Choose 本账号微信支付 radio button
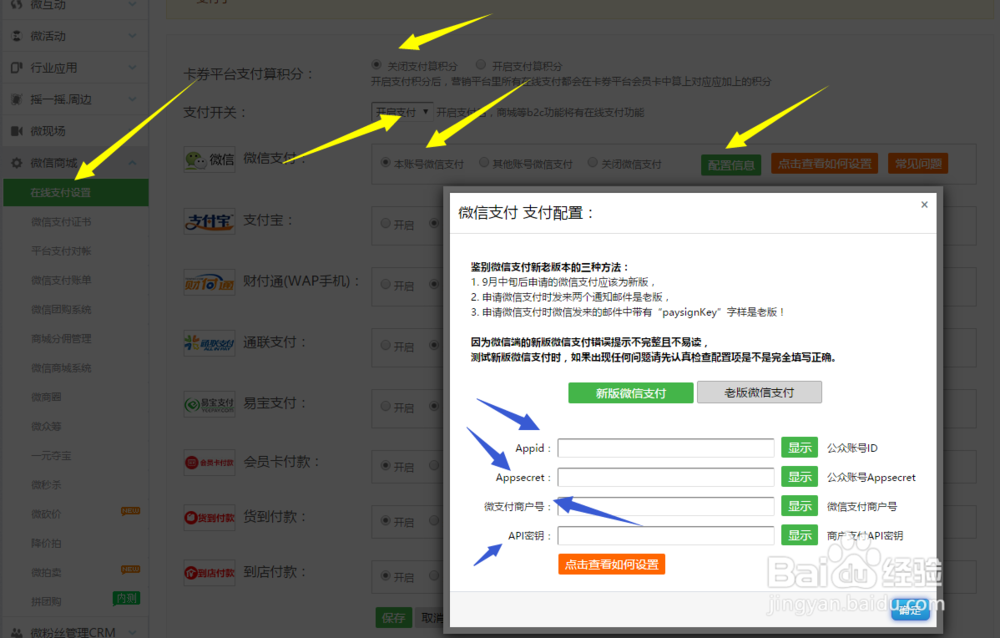The image size is (1000, 638). click(385, 163)
